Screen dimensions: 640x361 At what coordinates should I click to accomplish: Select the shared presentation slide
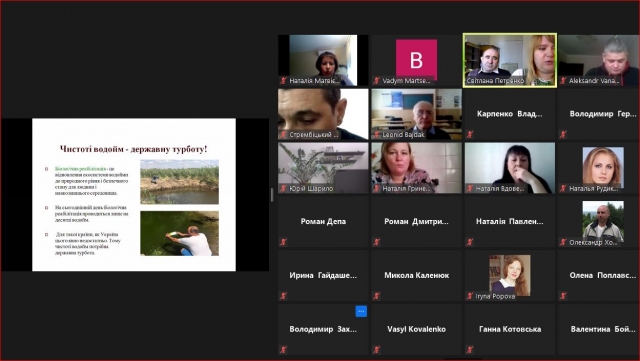point(134,195)
